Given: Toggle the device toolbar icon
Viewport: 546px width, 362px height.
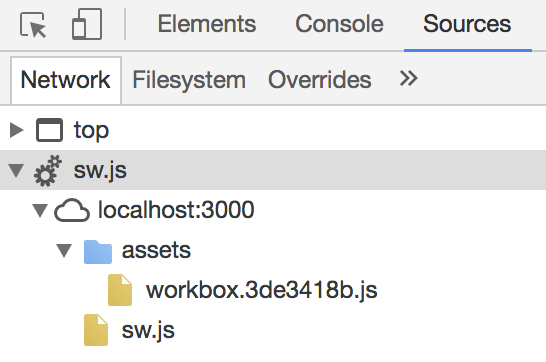Looking at the screenshot, I should point(87,24).
